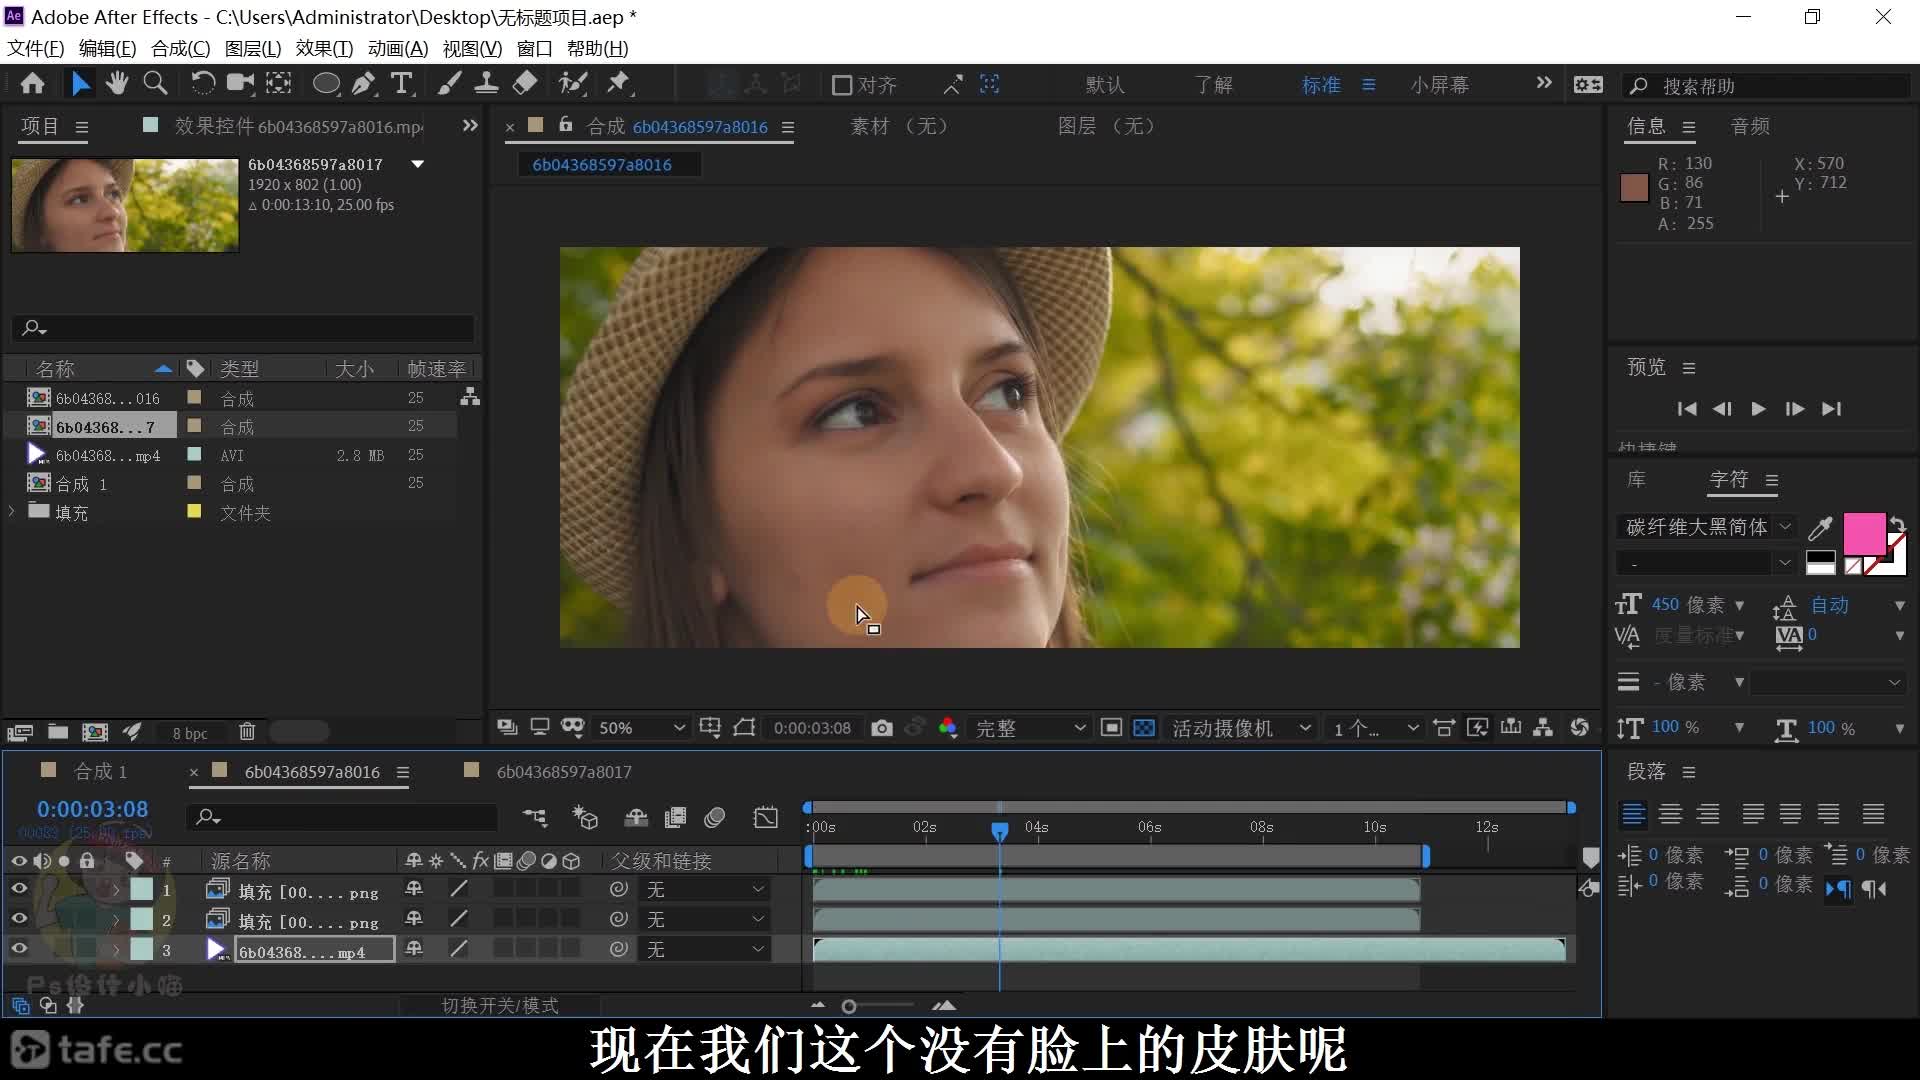The width and height of the screenshot is (1920, 1080).
Task: Open the 50% magnification dropdown
Action: click(x=641, y=728)
